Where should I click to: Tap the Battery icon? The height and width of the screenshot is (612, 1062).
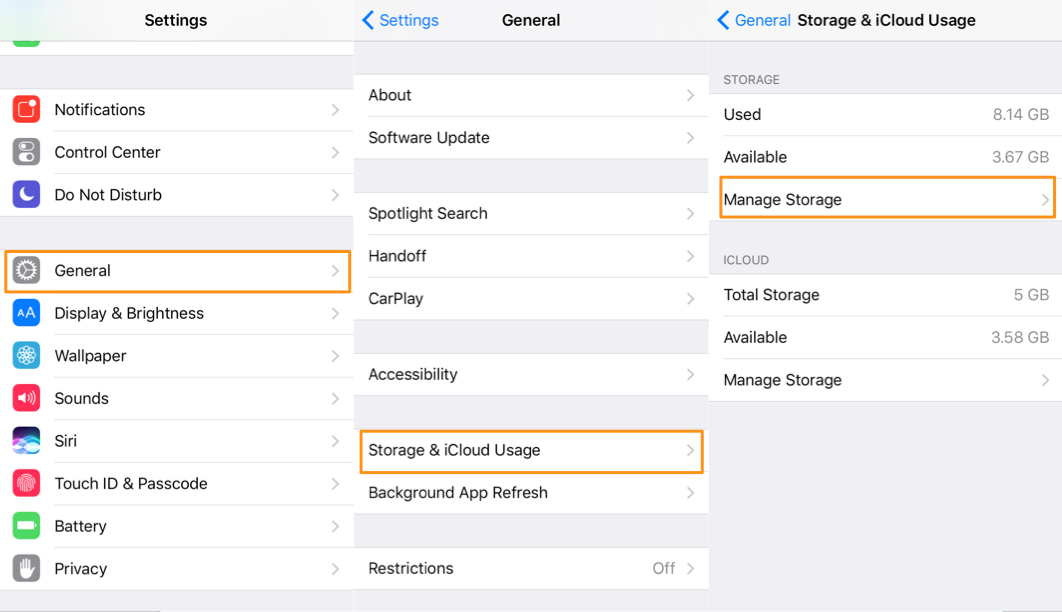click(x=26, y=526)
